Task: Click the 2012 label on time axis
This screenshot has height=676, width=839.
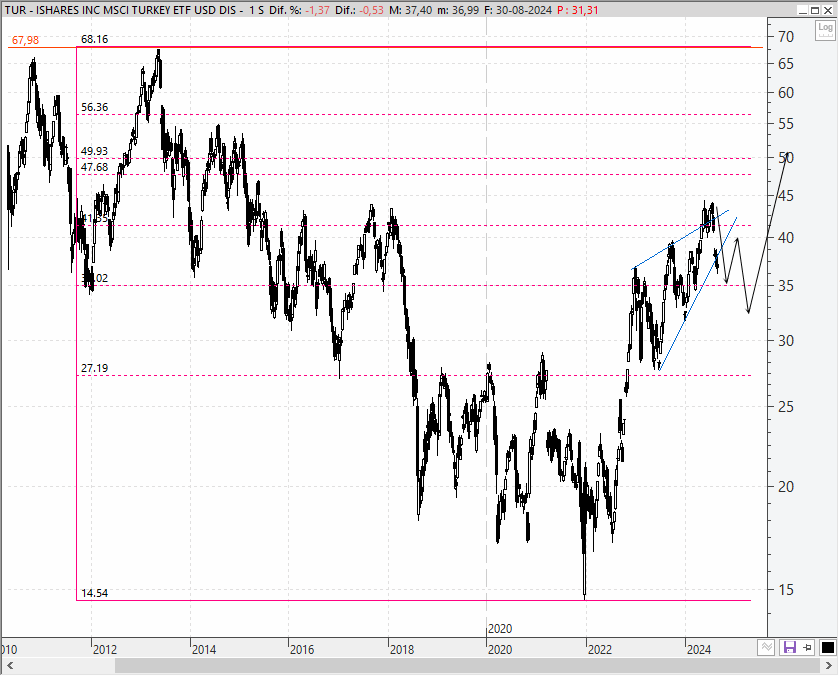Action: coord(104,650)
